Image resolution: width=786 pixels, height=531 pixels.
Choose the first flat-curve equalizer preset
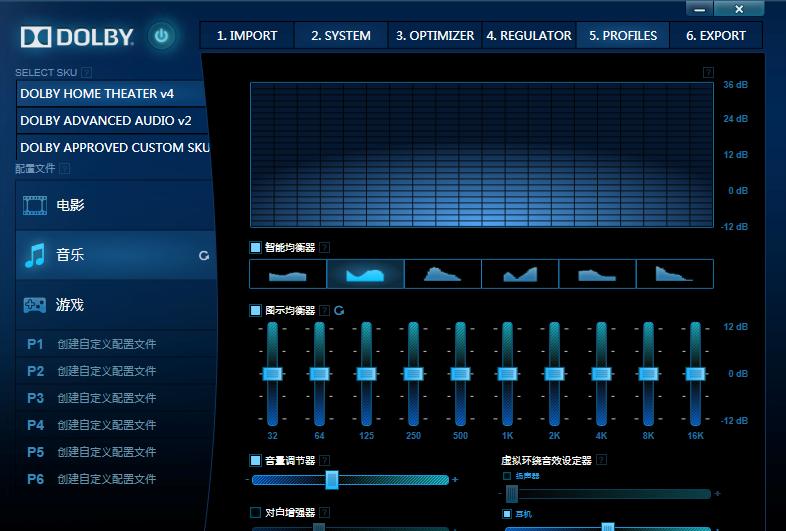click(288, 274)
